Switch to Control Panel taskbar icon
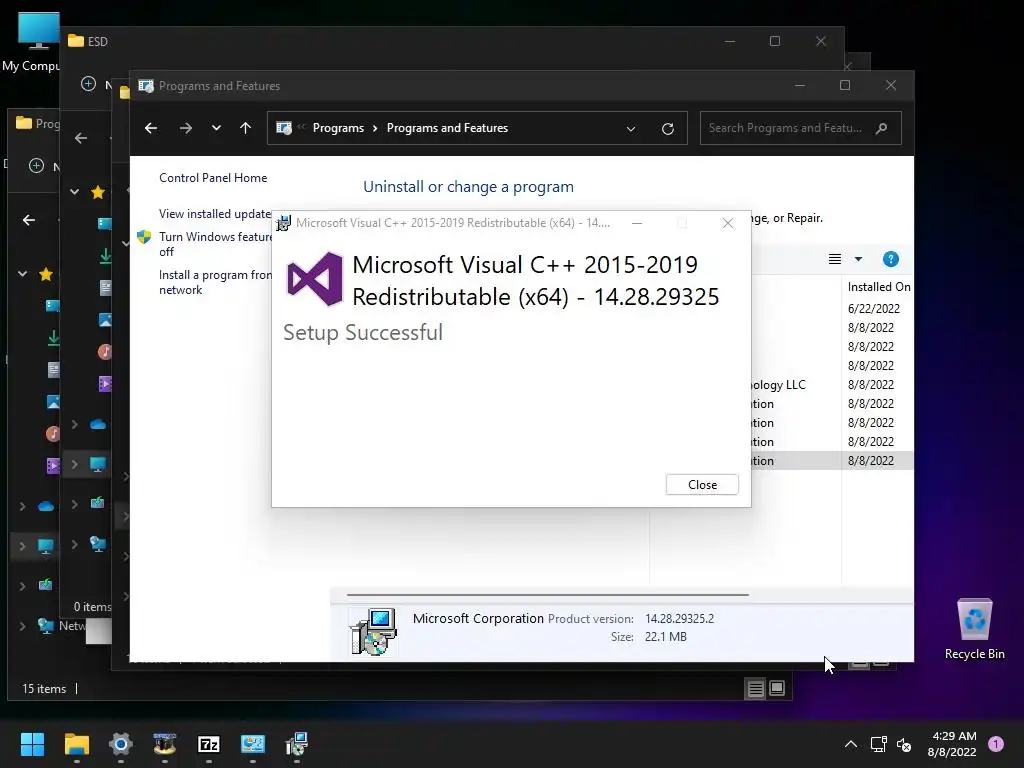 coord(253,744)
